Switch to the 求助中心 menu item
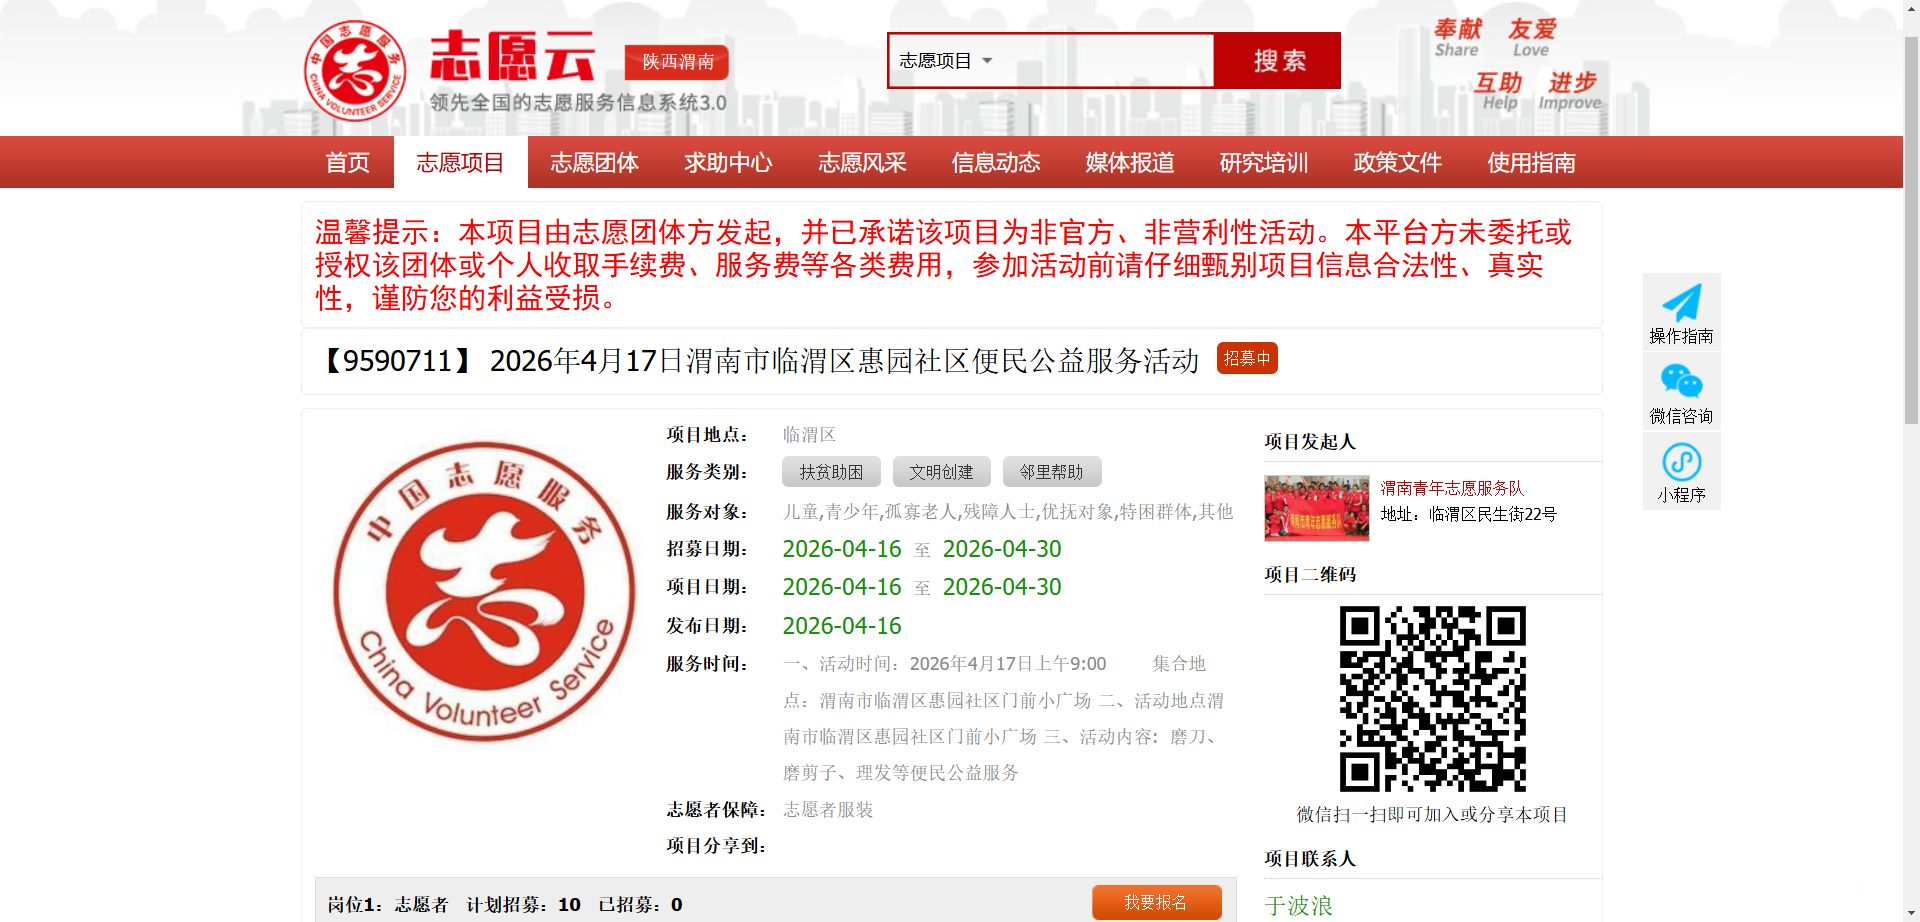Screen dimensions: 1920x922 click(x=728, y=163)
